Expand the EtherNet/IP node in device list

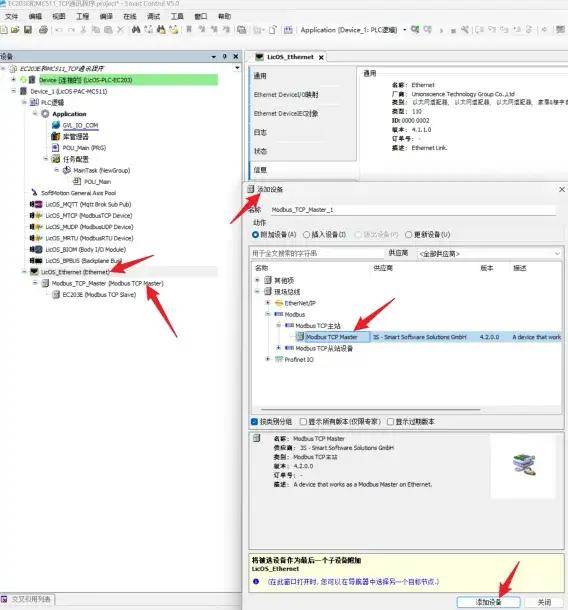268,303
